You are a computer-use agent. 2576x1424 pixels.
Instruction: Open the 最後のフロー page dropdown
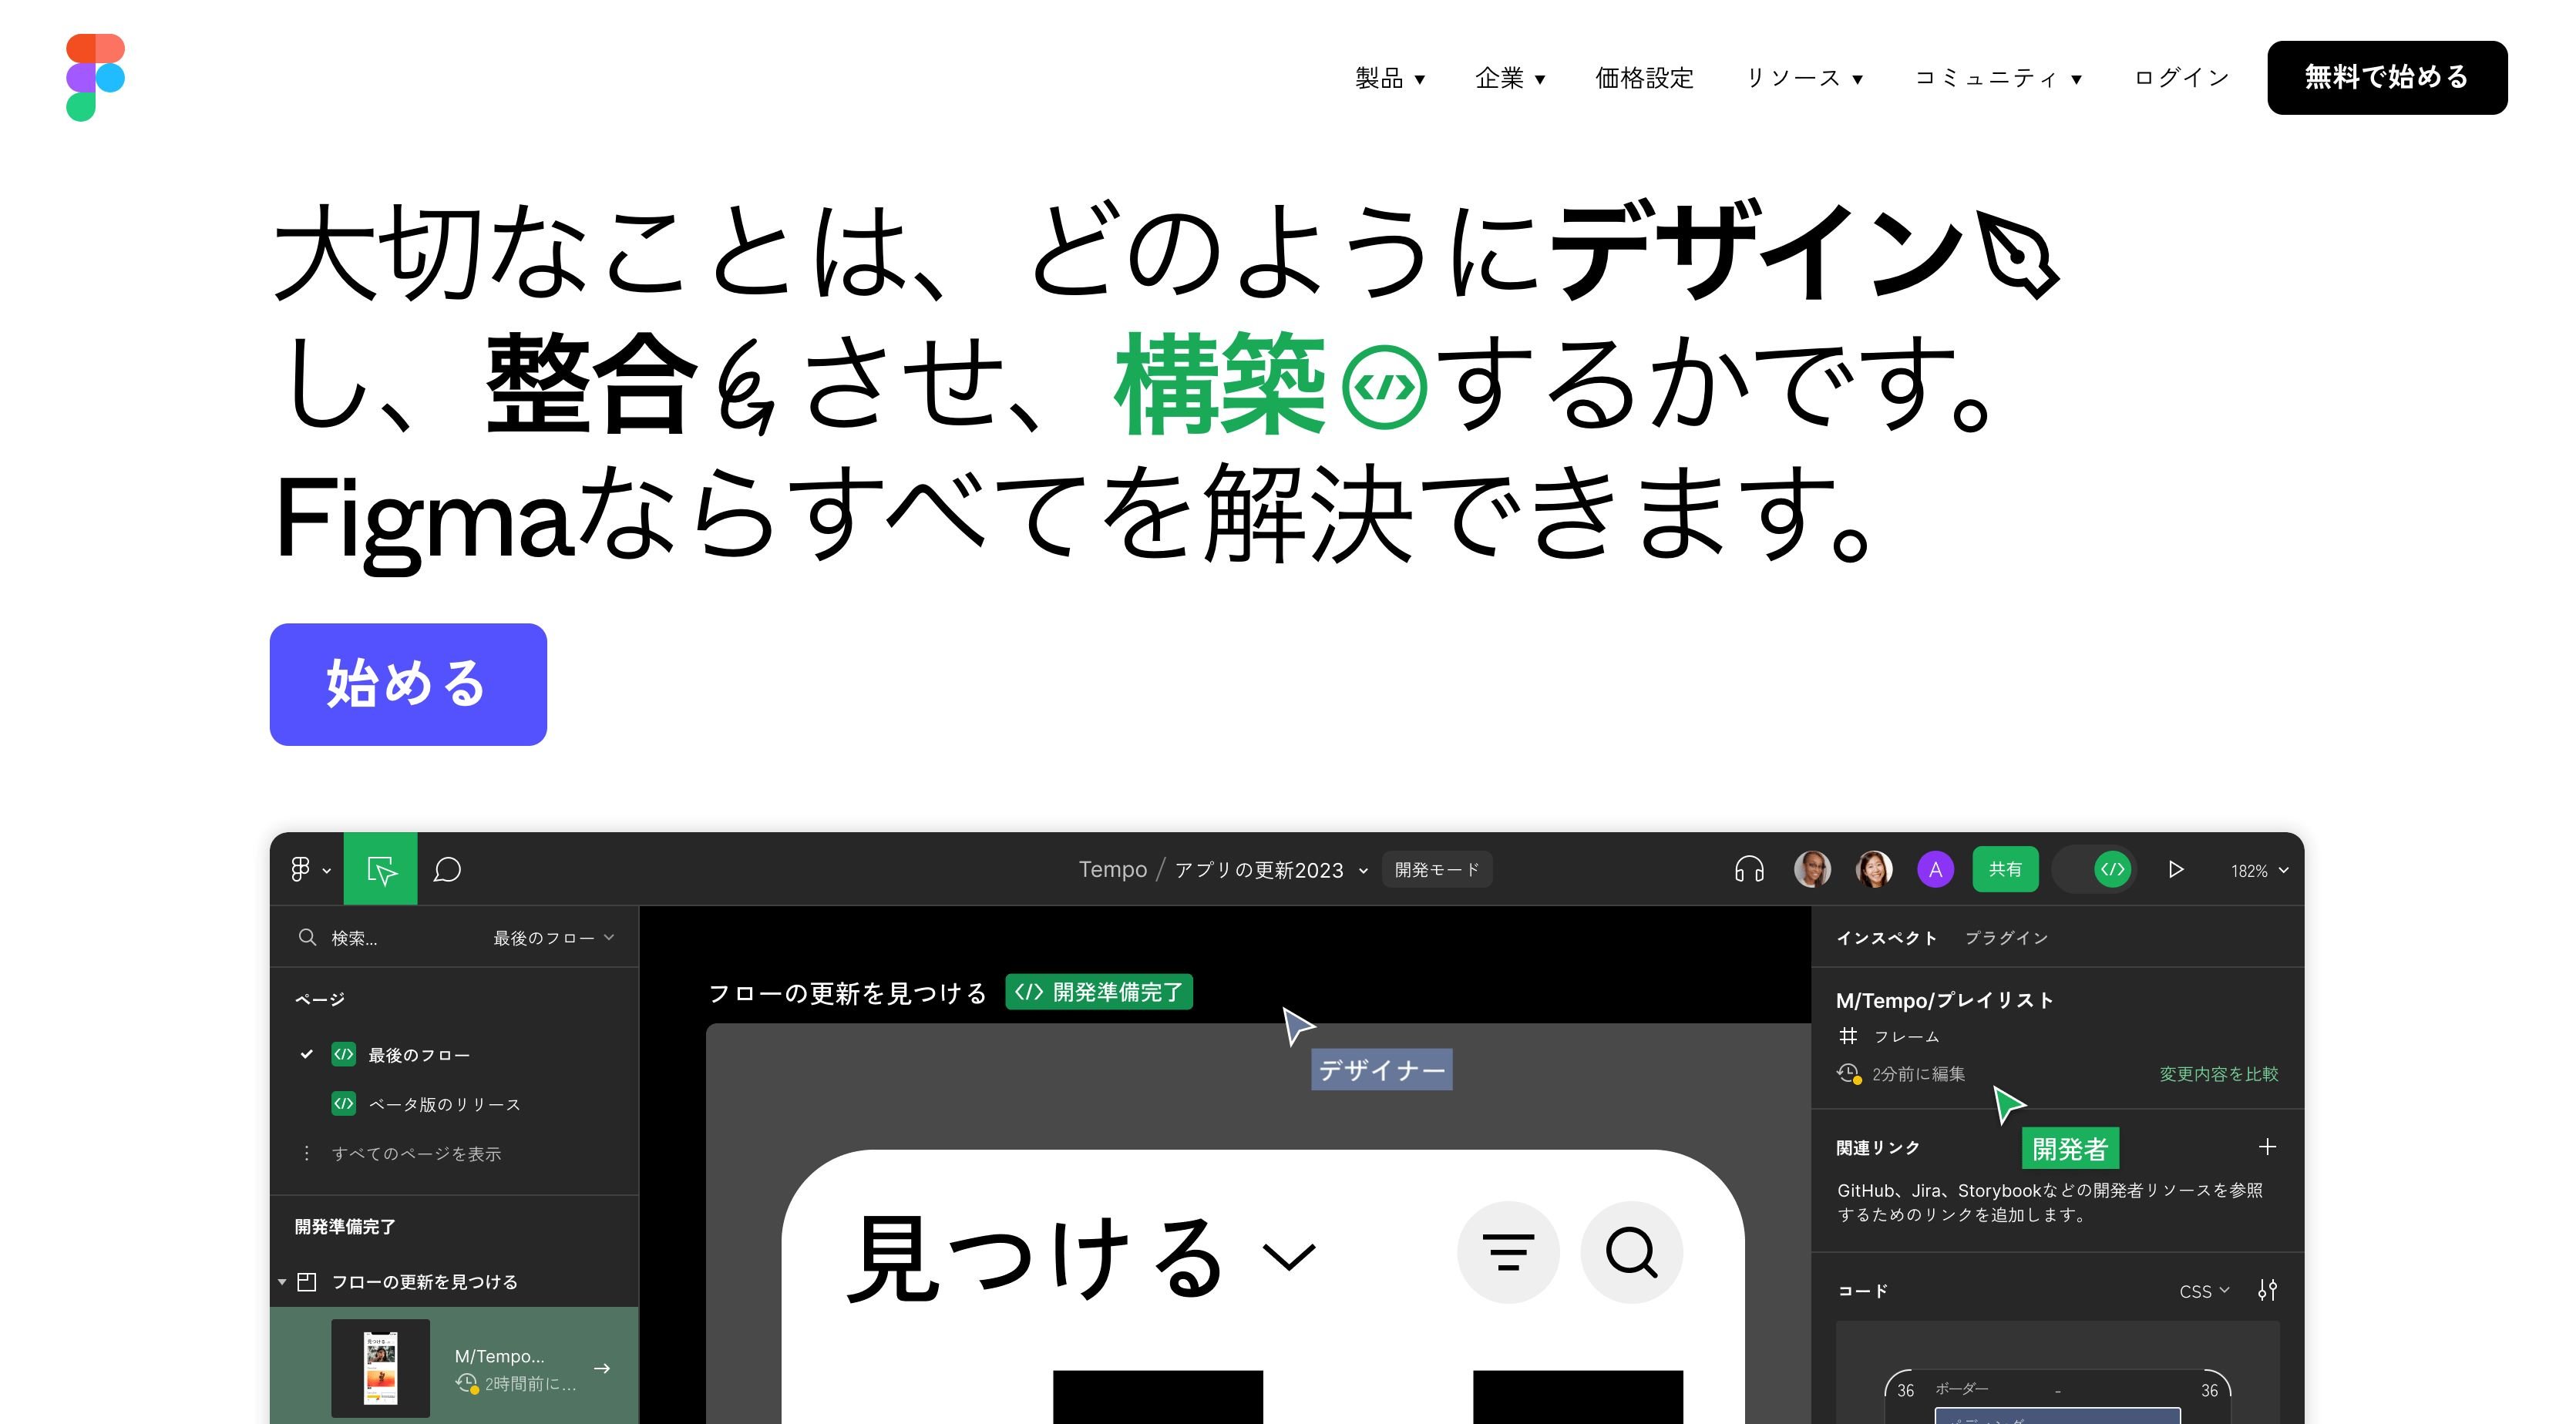553,937
